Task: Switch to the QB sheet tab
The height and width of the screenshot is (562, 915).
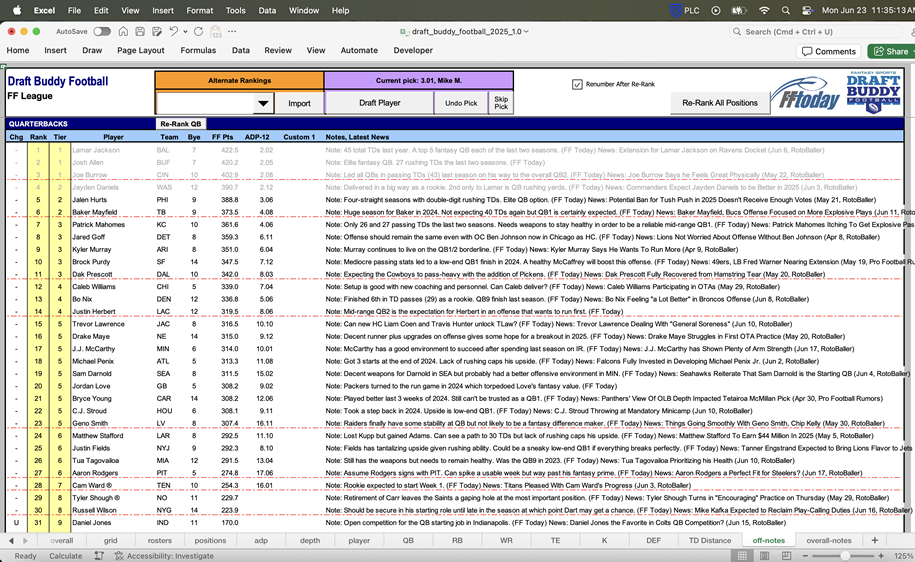Action: (408, 540)
